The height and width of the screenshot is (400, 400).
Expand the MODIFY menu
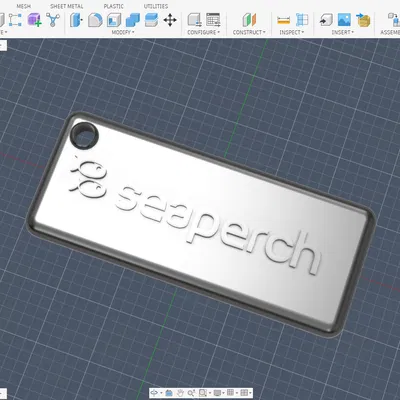pos(123,32)
